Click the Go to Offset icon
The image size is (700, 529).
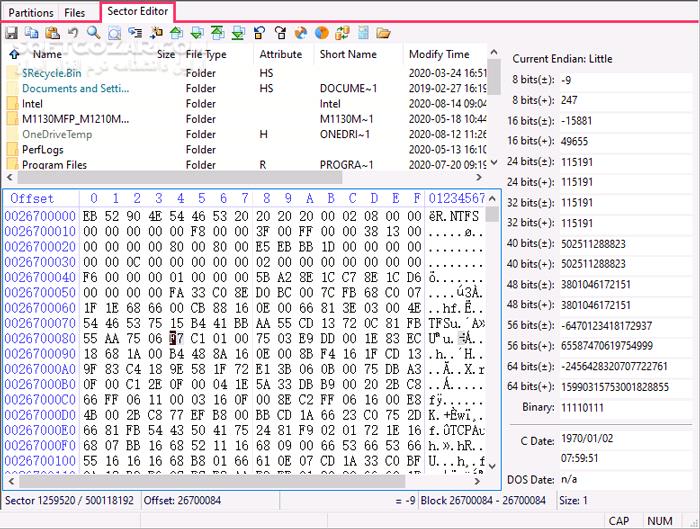point(135,33)
